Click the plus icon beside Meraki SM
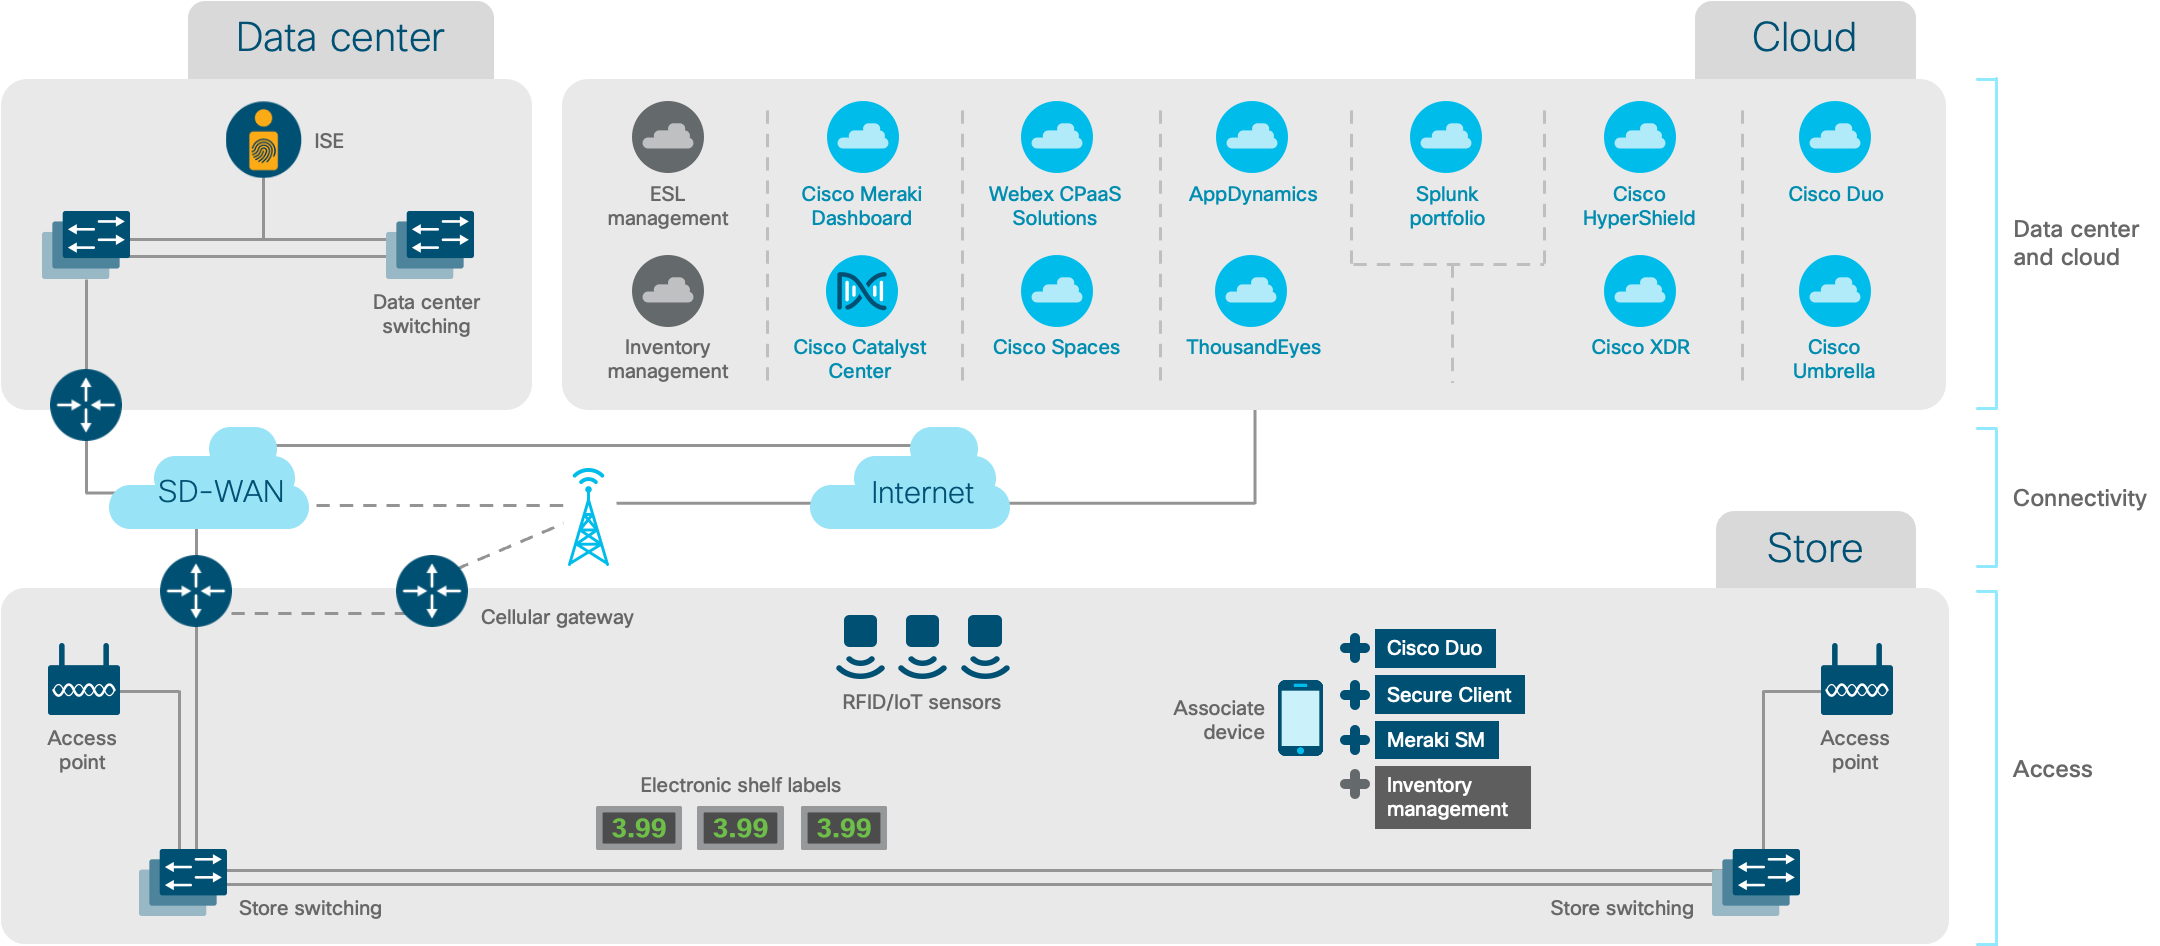 tap(1355, 740)
